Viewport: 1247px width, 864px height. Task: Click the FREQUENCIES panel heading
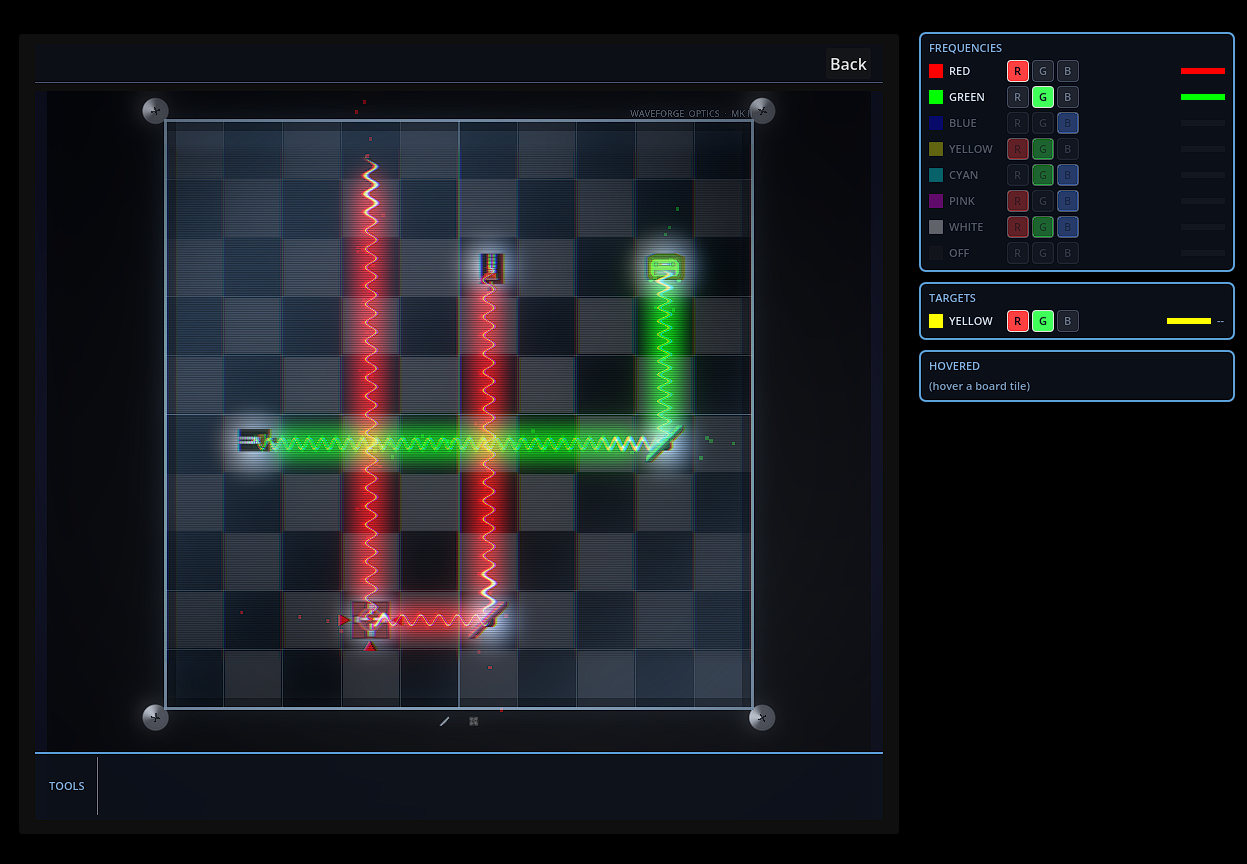pyautogui.click(x=965, y=48)
